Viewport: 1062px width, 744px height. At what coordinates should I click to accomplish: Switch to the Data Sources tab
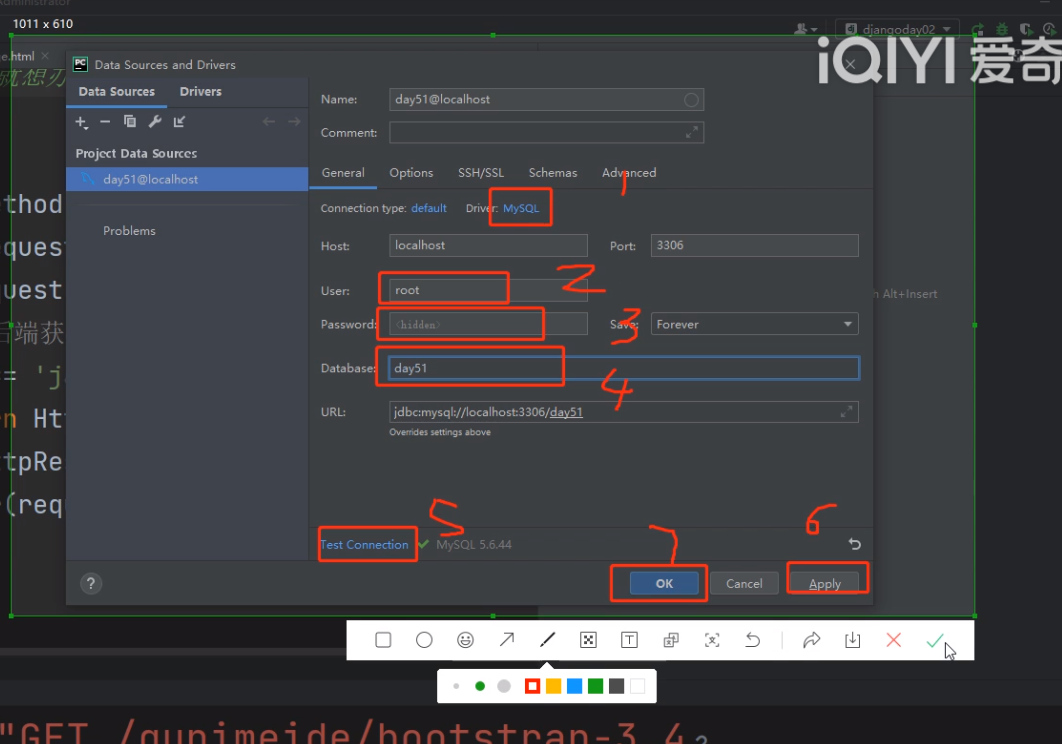116,91
